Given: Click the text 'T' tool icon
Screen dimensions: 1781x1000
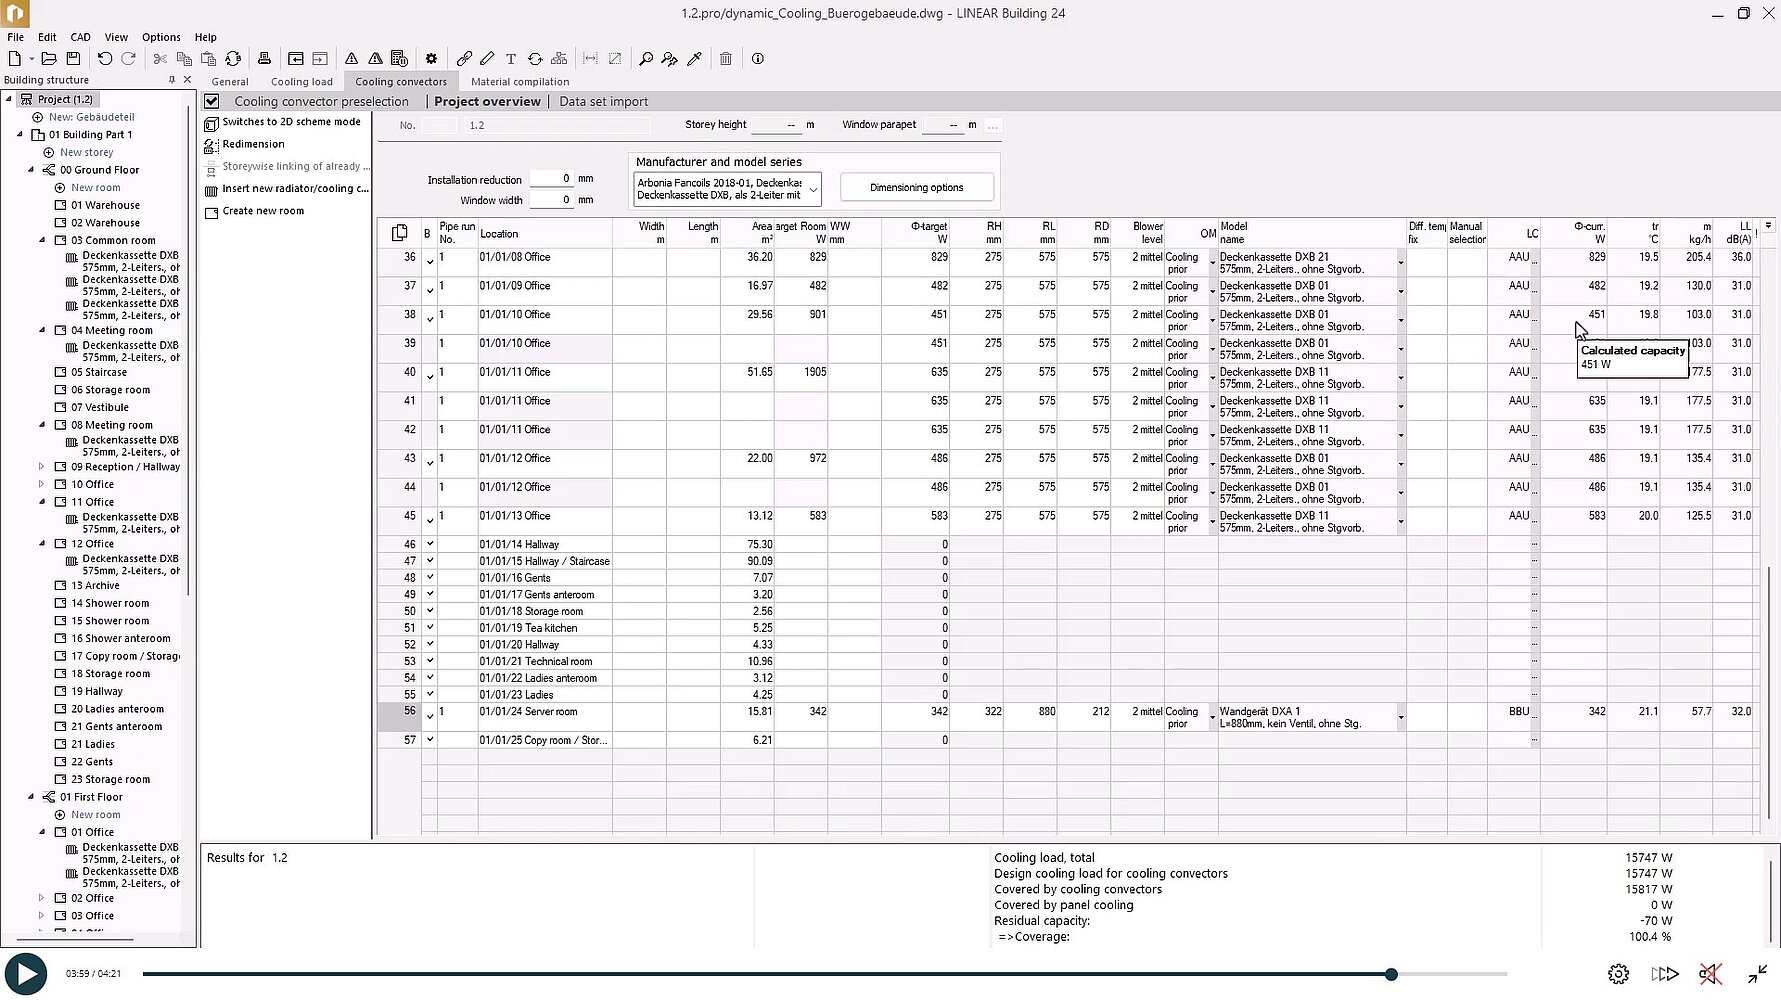Looking at the screenshot, I should coord(510,59).
